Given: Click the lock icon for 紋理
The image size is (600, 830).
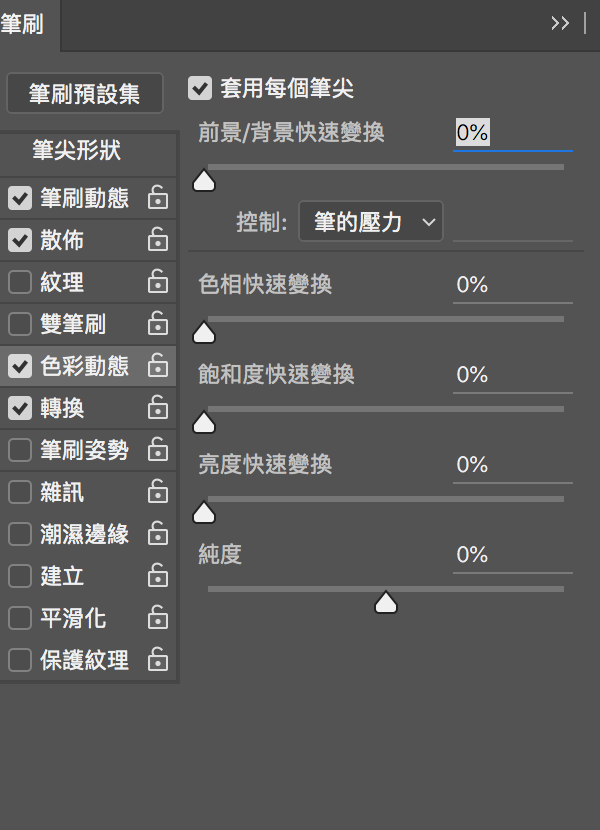Looking at the screenshot, I should coord(158,282).
